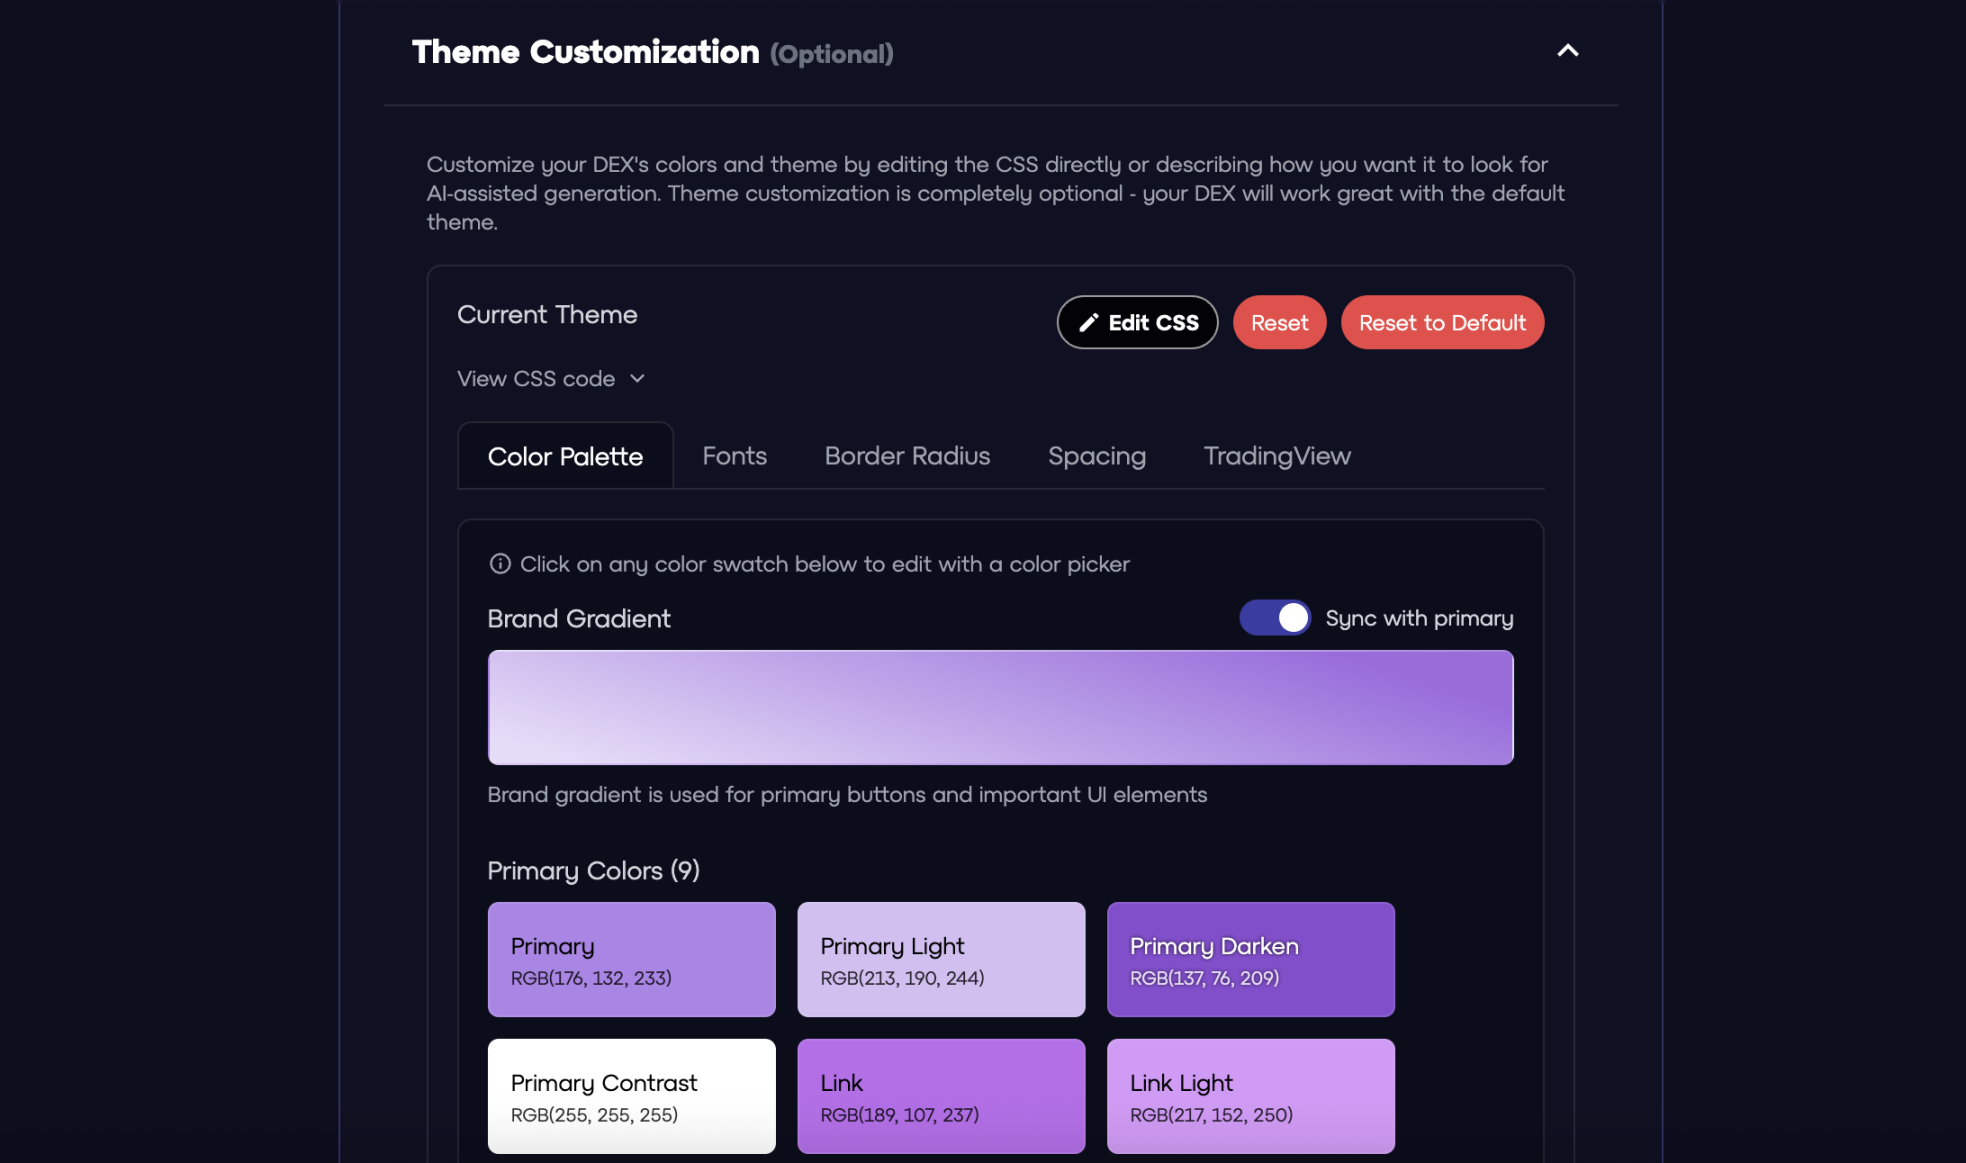Screen dimensions: 1966x1163
Task: Pick the Primary Darken color swatch
Action: pos(1250,960)
